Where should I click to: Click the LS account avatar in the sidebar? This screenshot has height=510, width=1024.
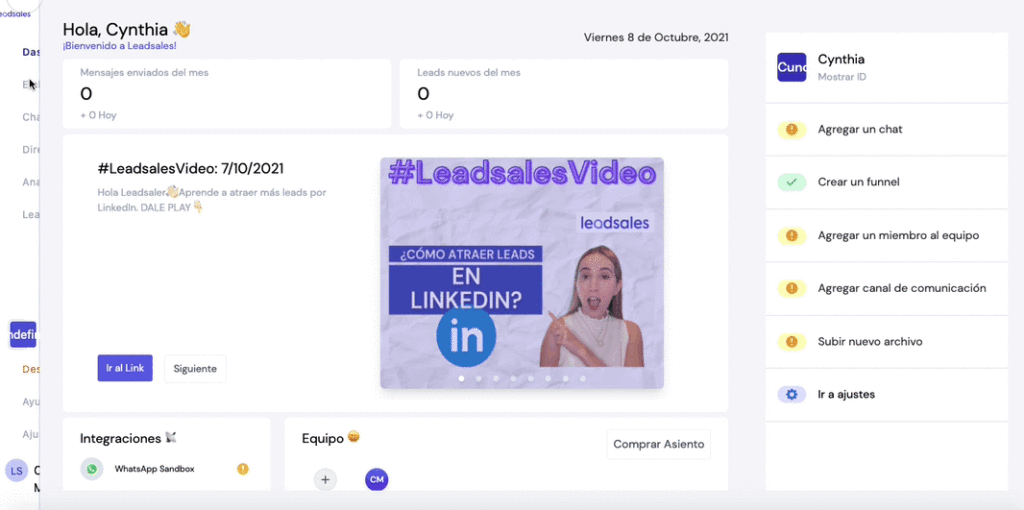pos(16,471)
